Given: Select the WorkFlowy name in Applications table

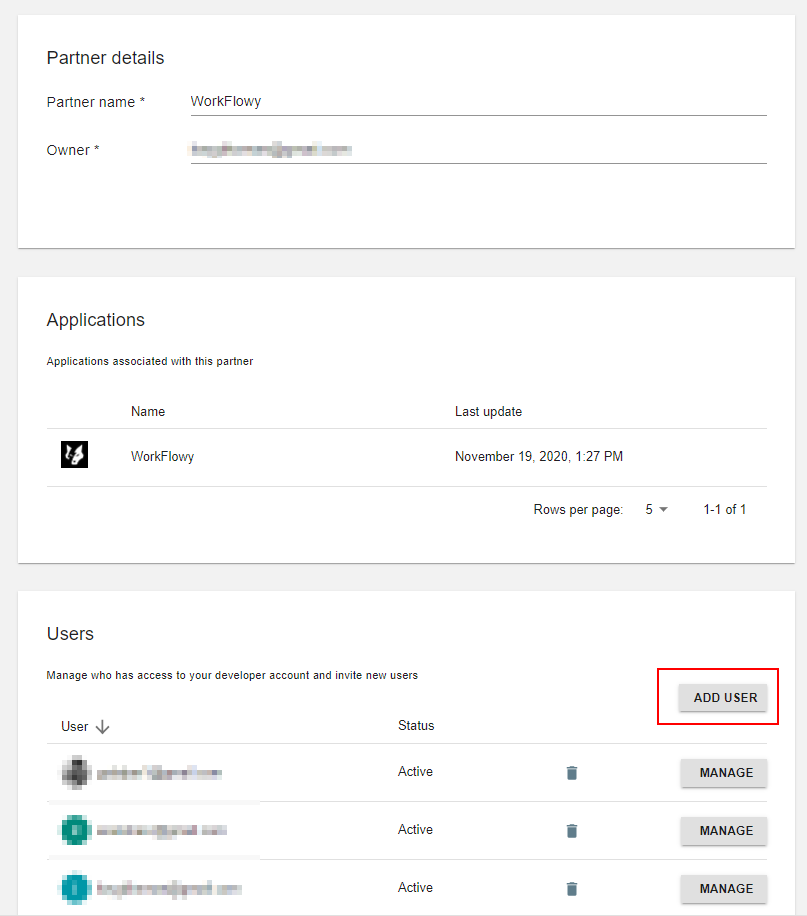Looking at the screenshot, I should (162, 456).
